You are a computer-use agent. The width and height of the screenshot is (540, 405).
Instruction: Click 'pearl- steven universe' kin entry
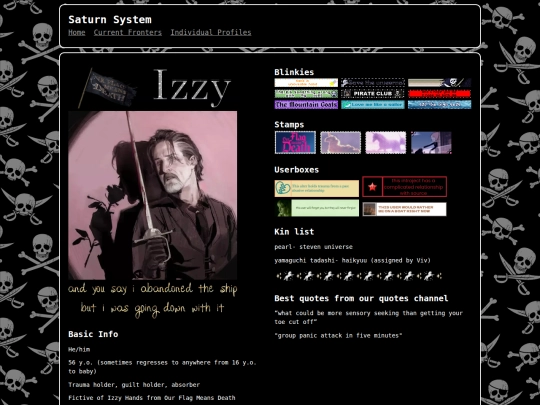[313, 247]
